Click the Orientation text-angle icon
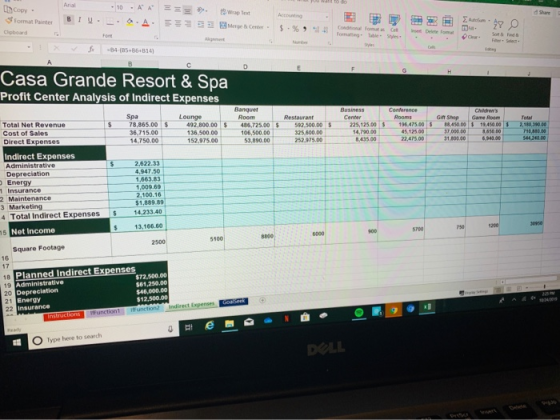 [201, 11]
